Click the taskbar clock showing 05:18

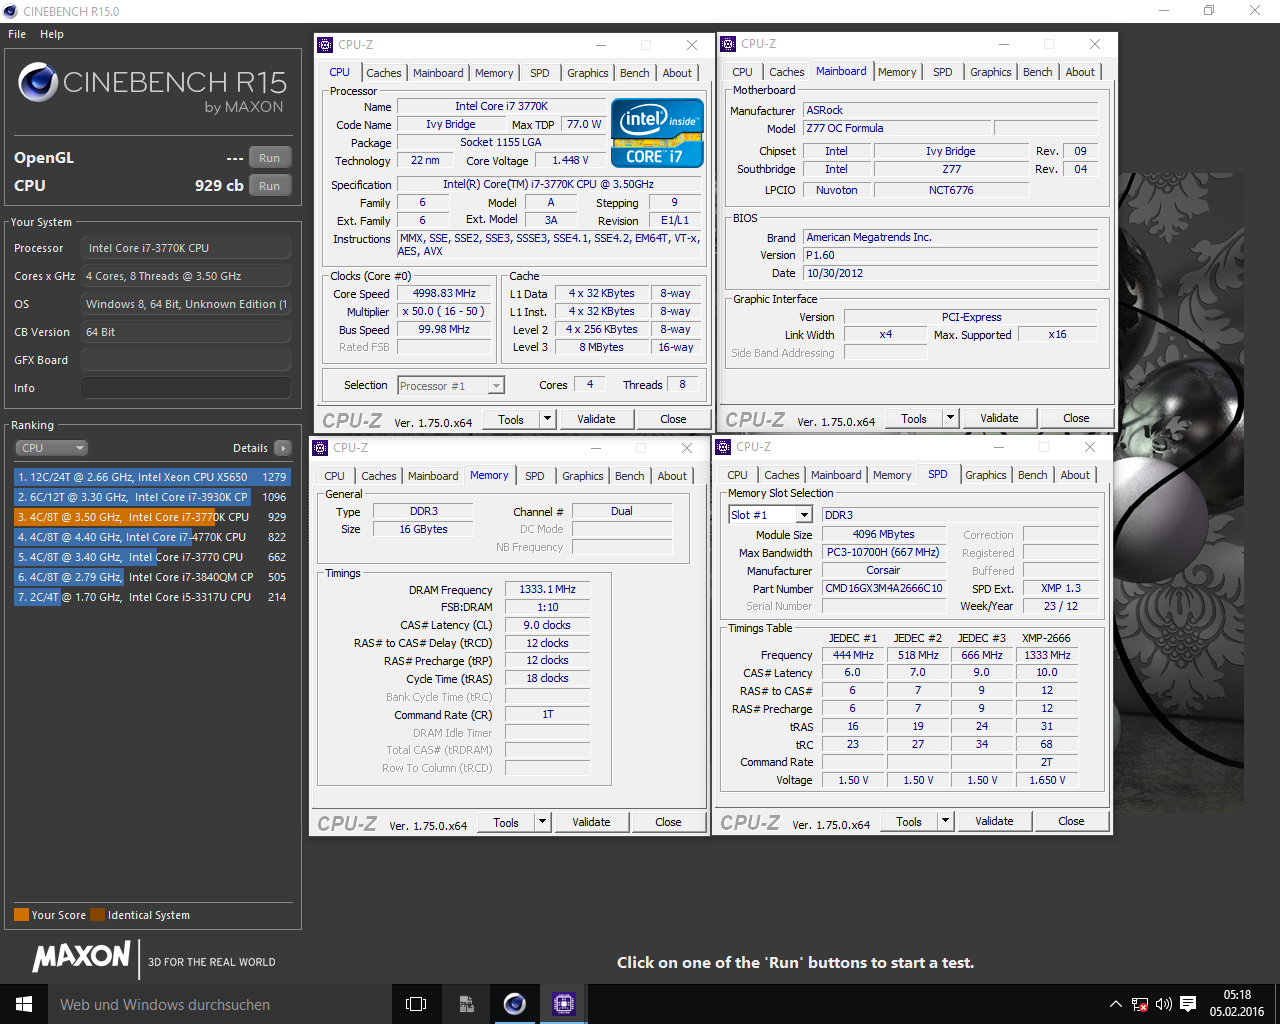pos(1237,1004)
